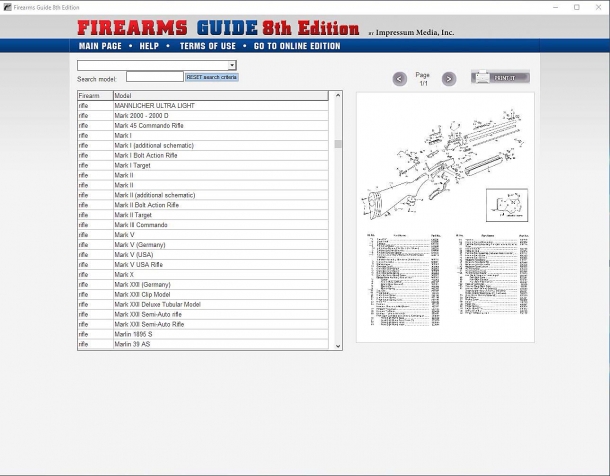
Task: Click the model list scrollbar thumb
Action: [x=338, y=144]
